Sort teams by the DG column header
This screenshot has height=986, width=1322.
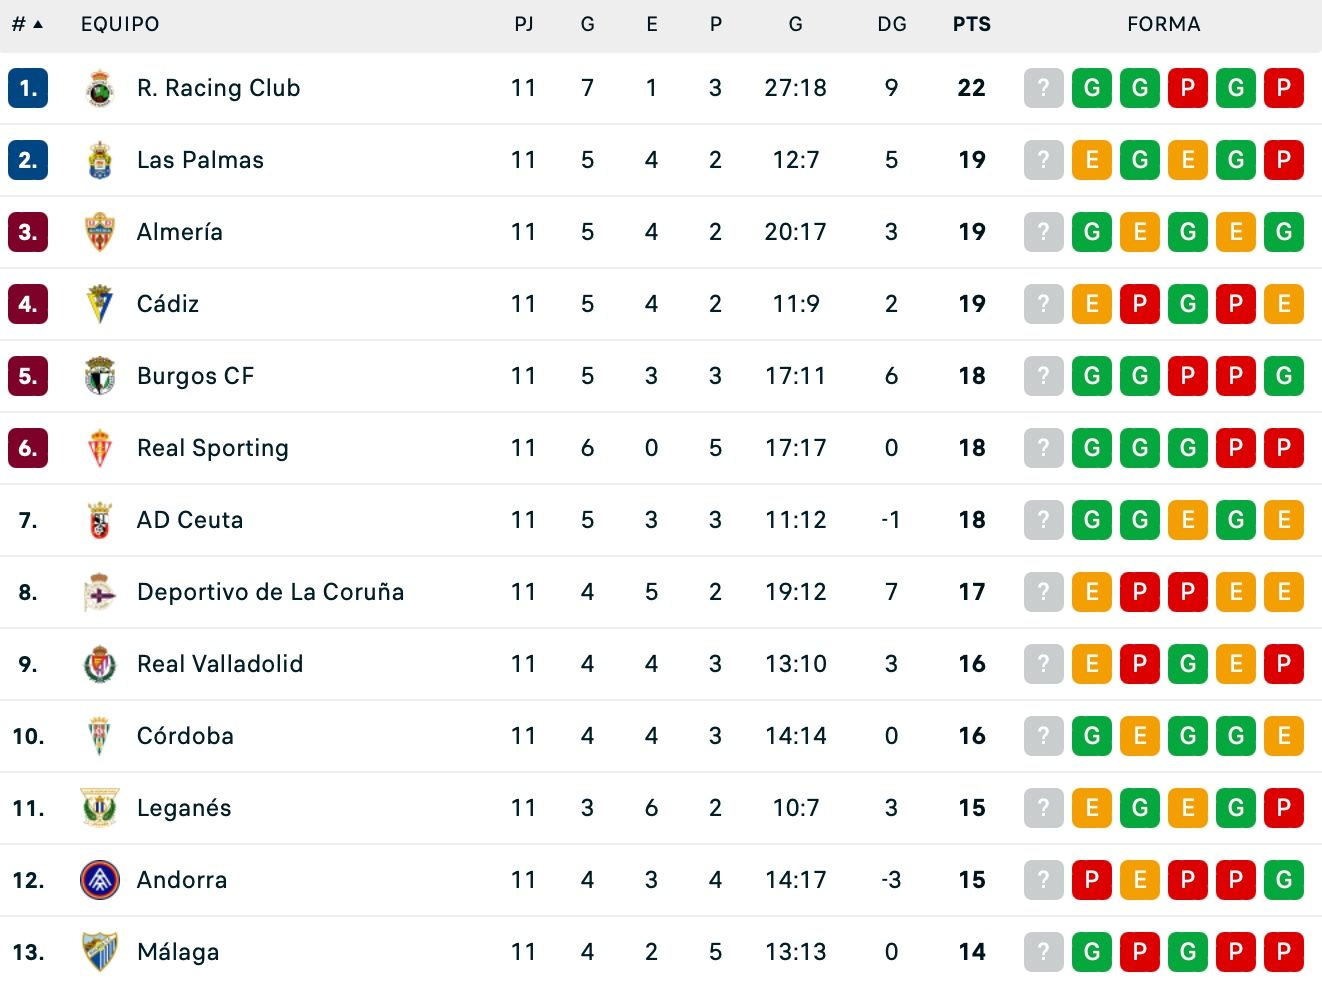(891, 24)
